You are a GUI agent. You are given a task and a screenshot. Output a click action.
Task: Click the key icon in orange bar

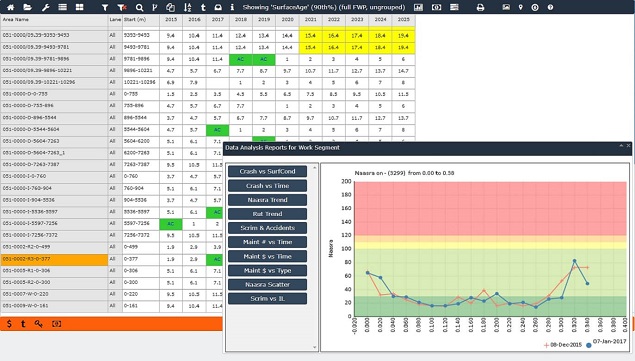[38, 324]
